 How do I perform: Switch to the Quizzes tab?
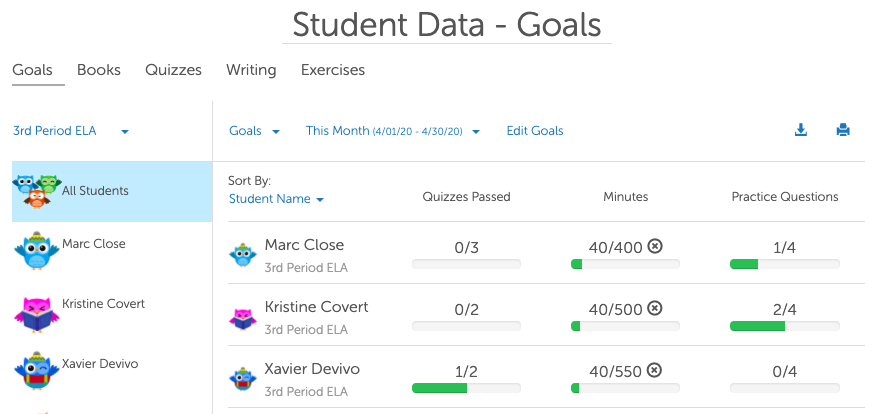click(x=173, y=70)
